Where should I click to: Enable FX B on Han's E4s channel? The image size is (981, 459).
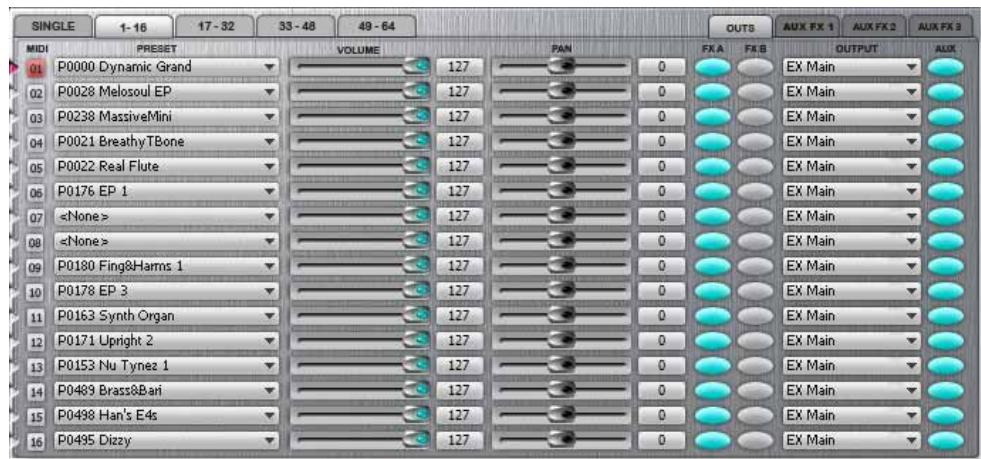point(755,416)
